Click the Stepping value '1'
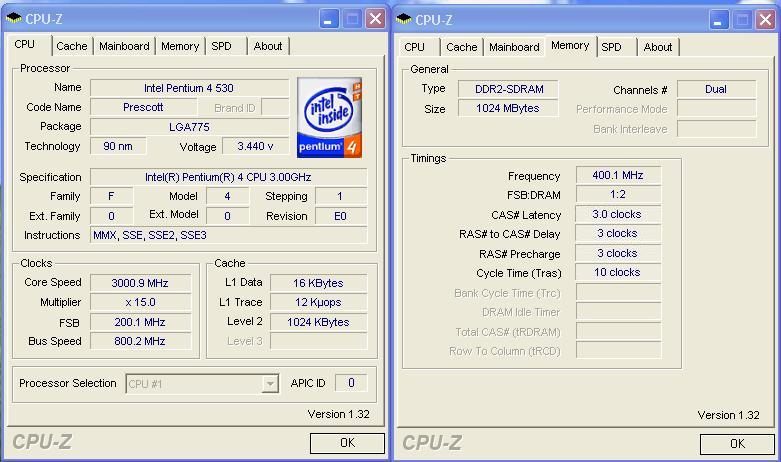Screen dimensions: 781x462 341,196
